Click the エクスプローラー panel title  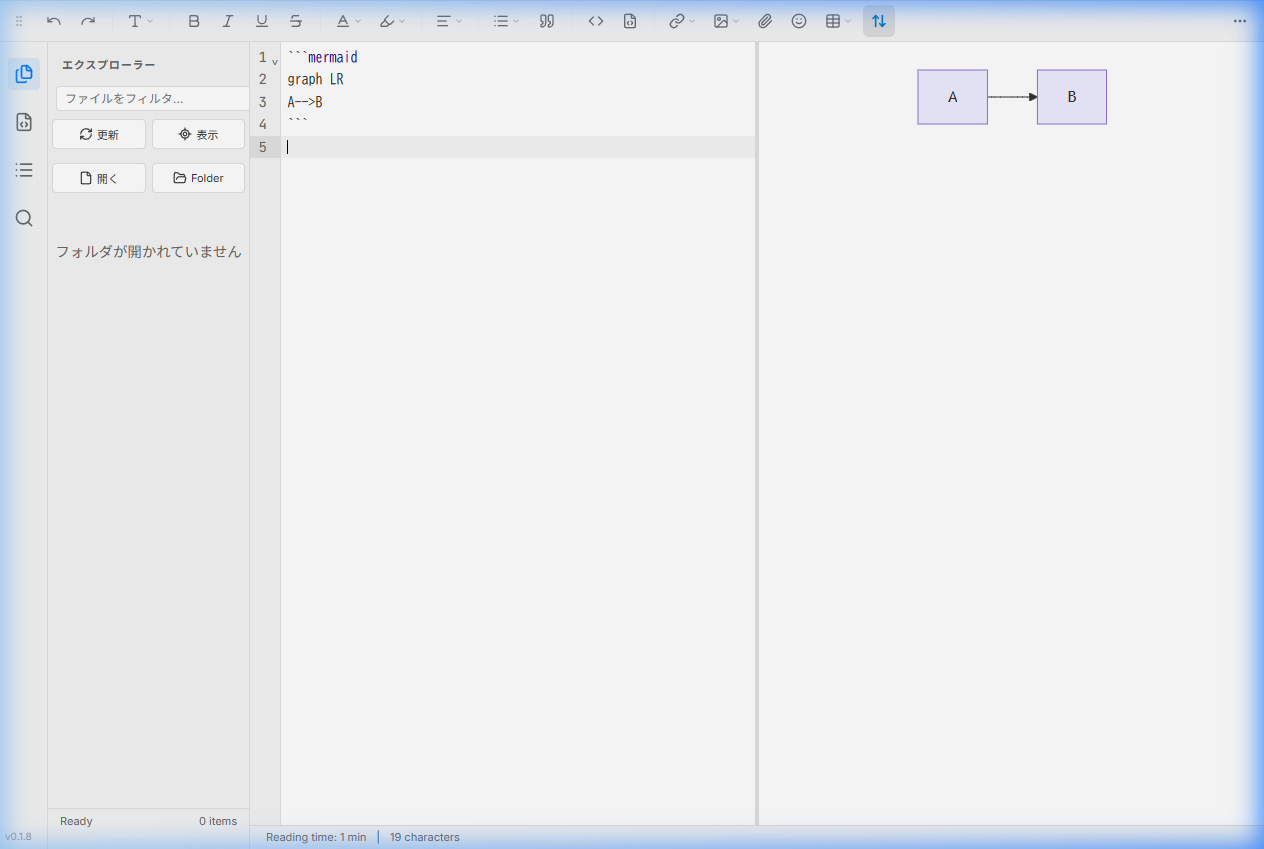pyautogui.click(x=109, y=65)
